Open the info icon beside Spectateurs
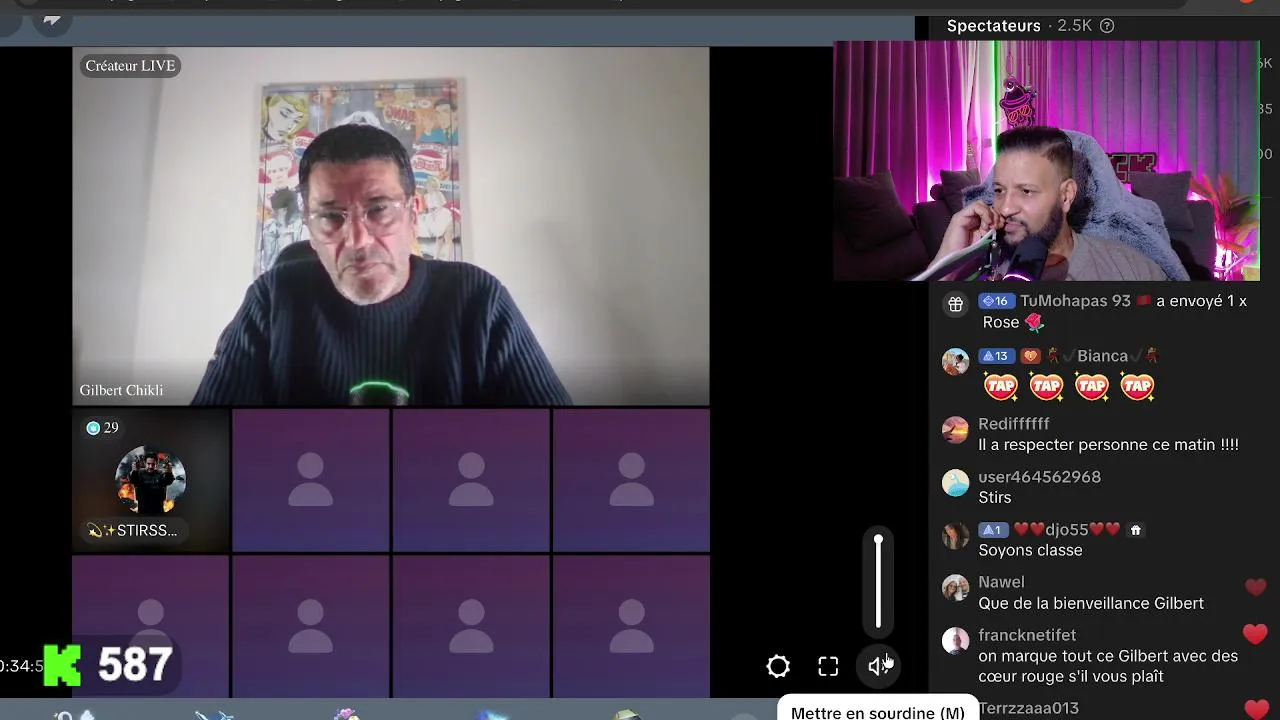This screenshot has width=1280, height=720. tap(1107, 26)
